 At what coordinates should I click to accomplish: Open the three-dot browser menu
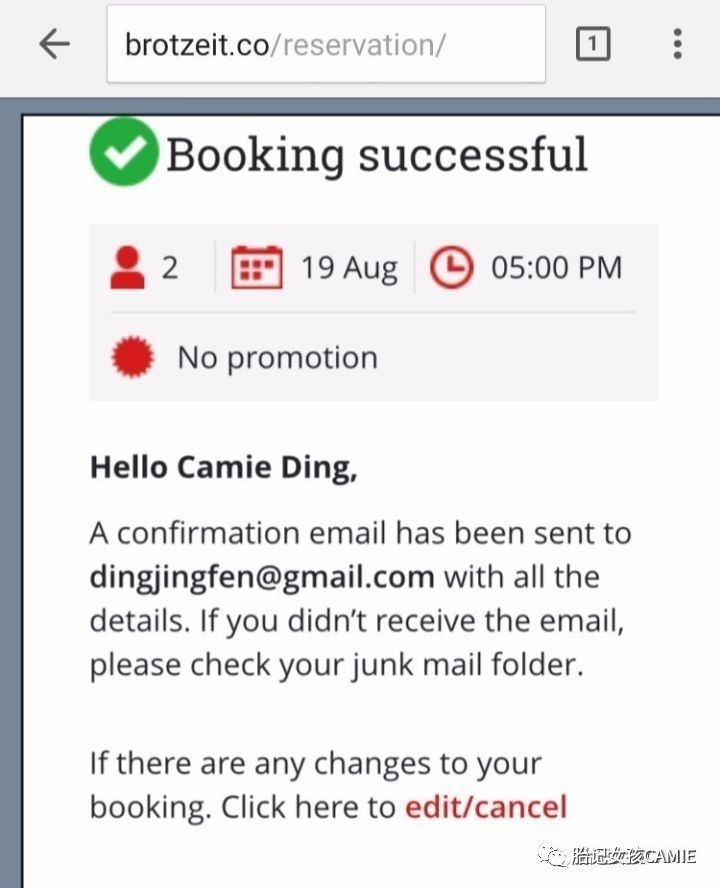click(x=678, y=44)
